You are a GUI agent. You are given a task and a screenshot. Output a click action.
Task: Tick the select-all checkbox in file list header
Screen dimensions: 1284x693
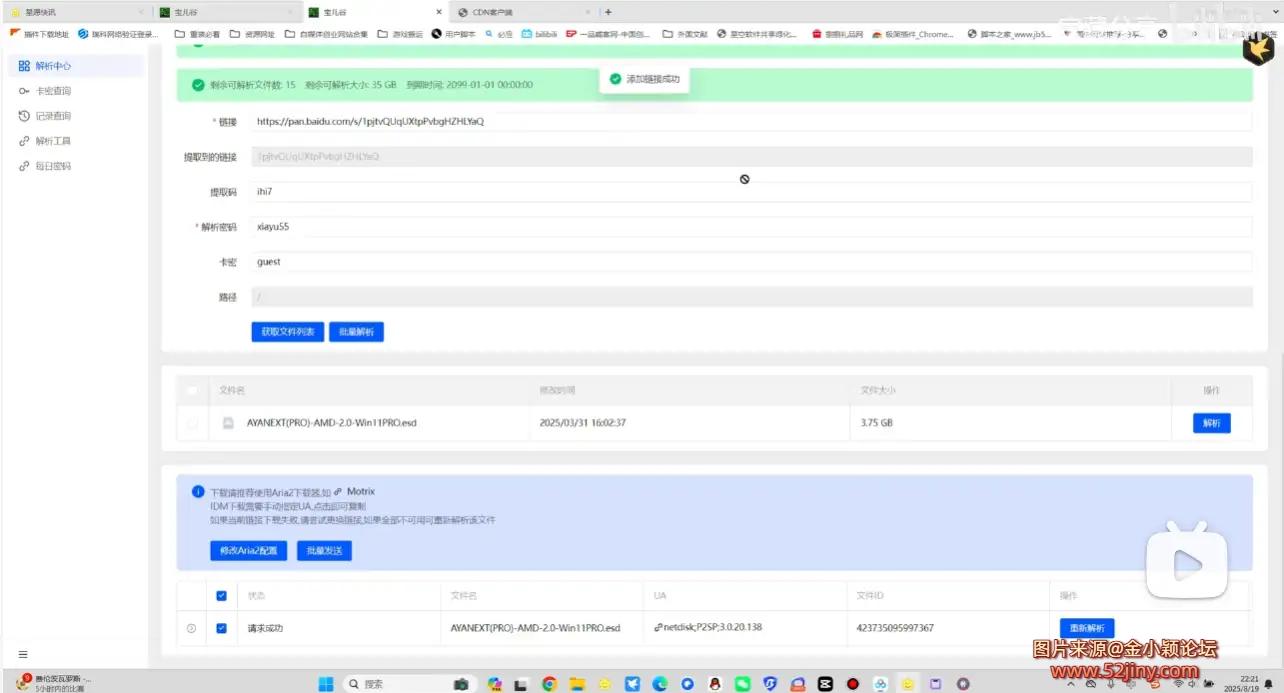click(x=192, y=390)
